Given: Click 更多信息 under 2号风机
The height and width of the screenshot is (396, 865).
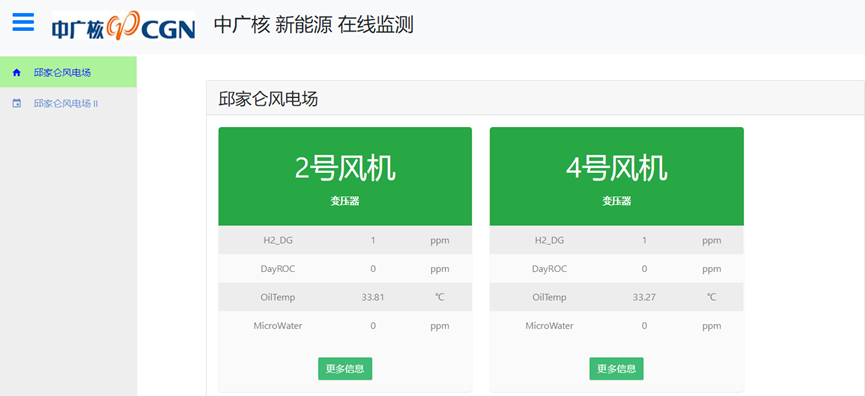Looking at the screenshot, I should pos(345,369).
